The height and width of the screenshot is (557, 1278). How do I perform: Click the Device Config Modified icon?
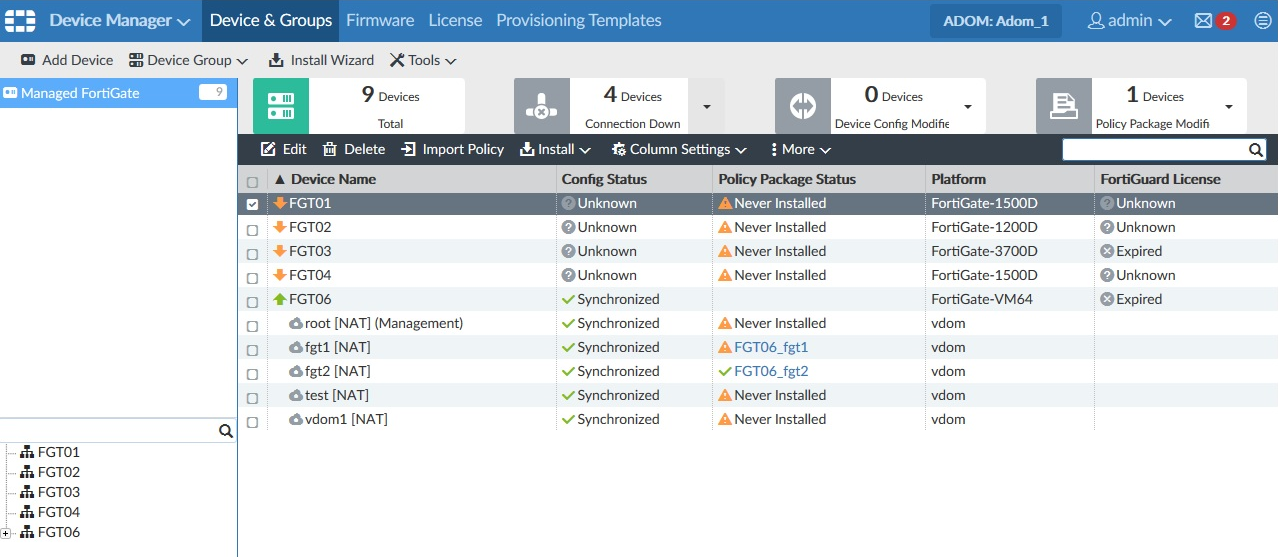(802, 106)
